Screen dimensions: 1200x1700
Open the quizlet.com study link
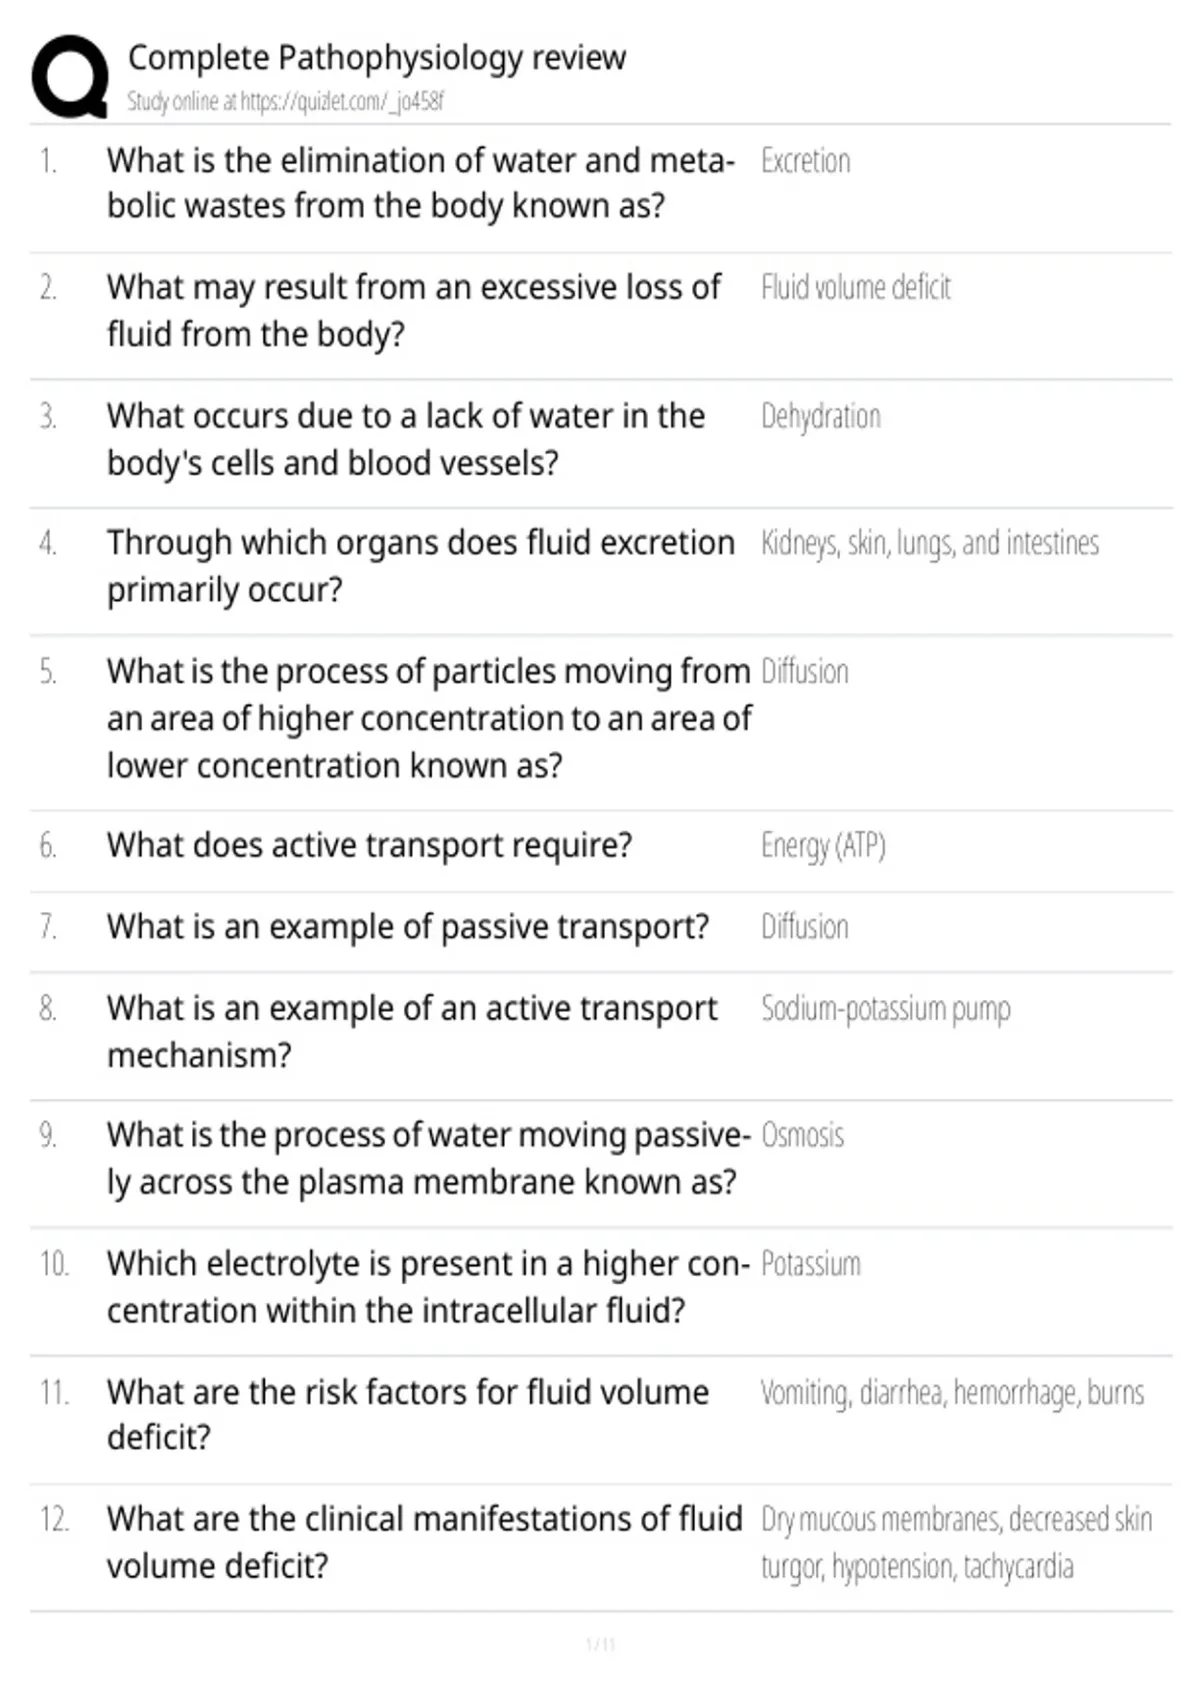(285, 101)
